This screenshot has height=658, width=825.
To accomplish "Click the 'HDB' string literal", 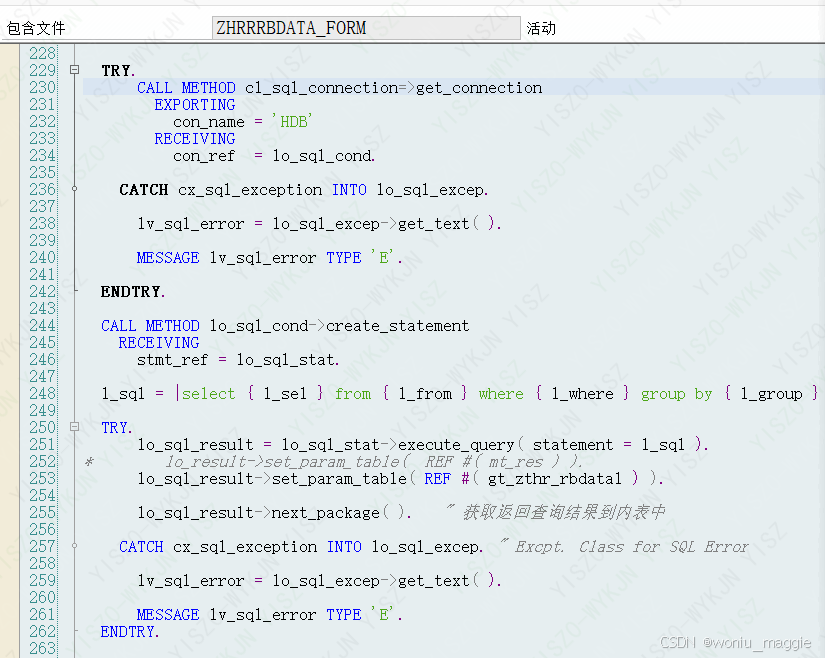I will [292, 122].
